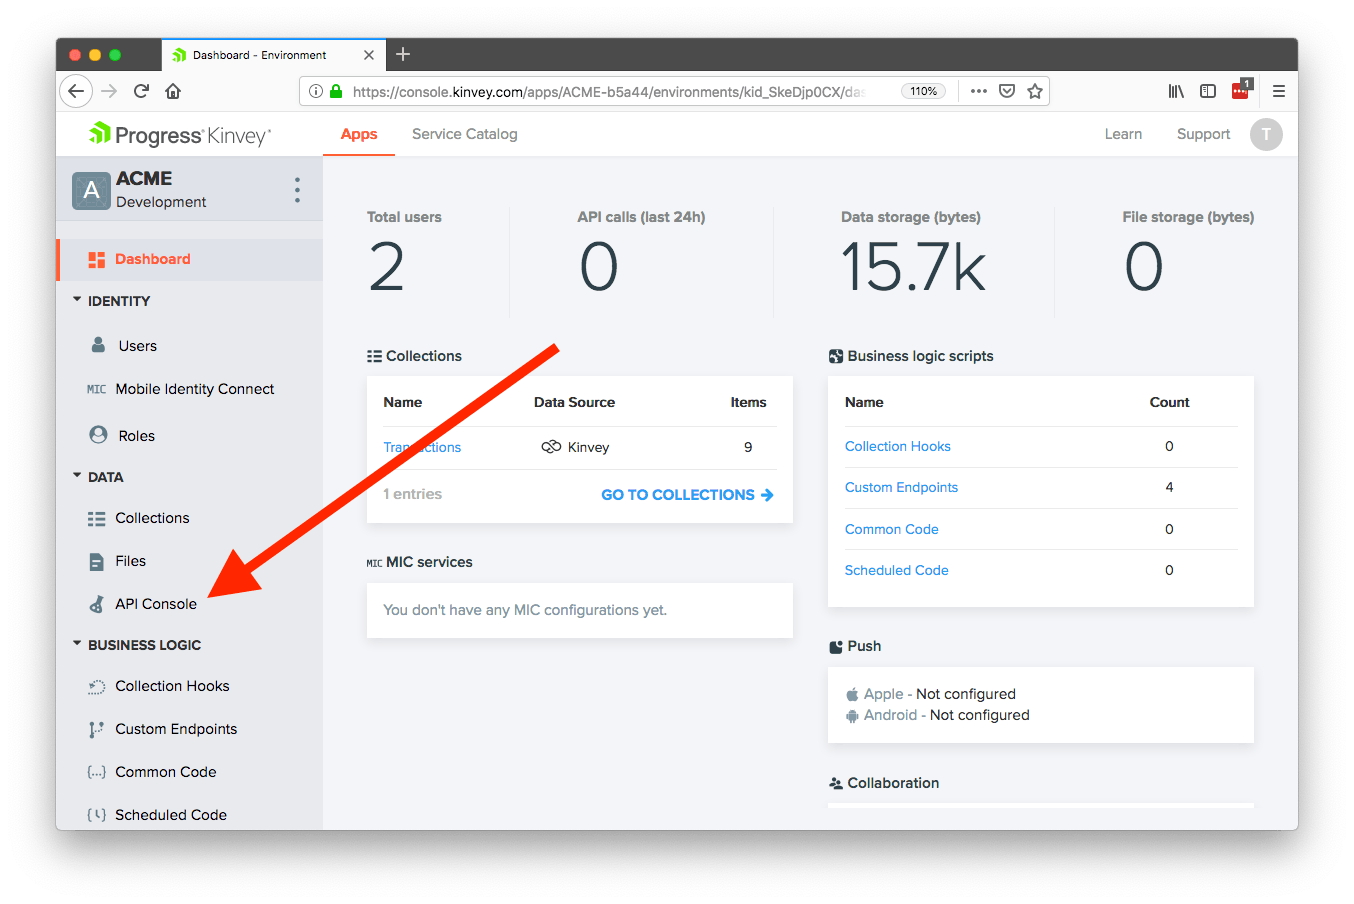The height and width of the screenshot is (904, 1354).
Task: Open Collection Hooks scripts link
Action: click(x=897, y=446)
